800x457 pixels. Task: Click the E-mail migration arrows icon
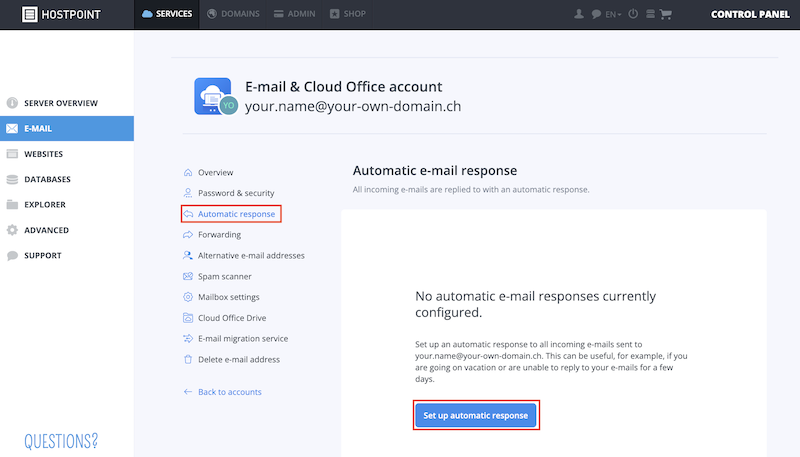click(188, 339)
